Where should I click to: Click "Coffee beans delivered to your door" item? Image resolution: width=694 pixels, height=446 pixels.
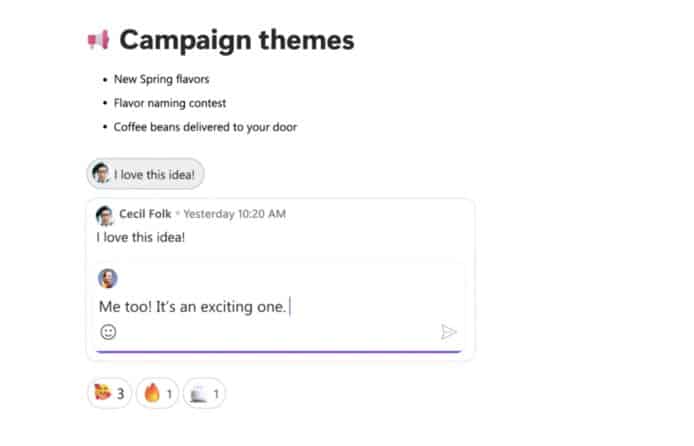pos(204,127)
